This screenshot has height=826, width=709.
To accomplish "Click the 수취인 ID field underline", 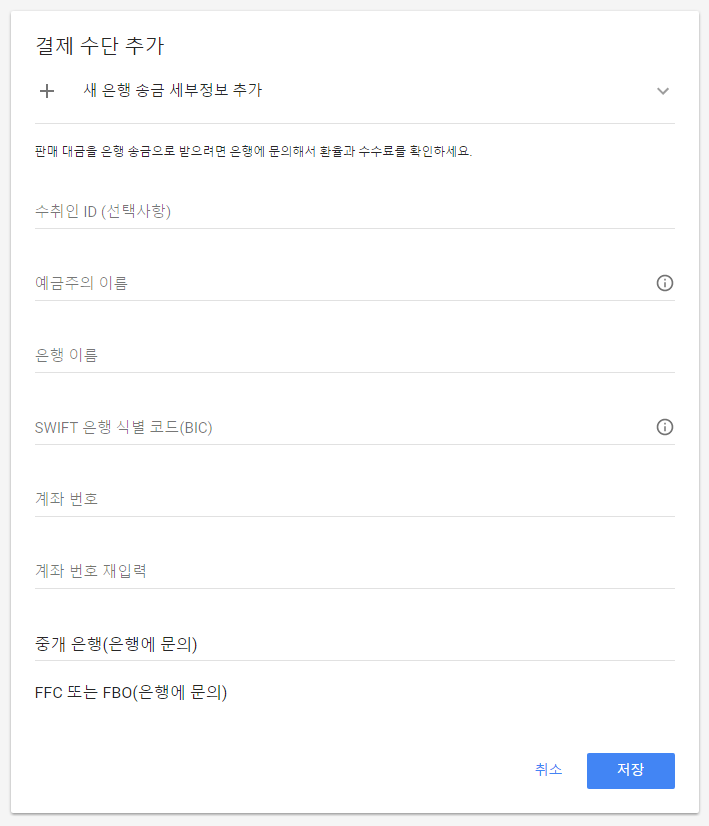I will click(x=354, y=228).
